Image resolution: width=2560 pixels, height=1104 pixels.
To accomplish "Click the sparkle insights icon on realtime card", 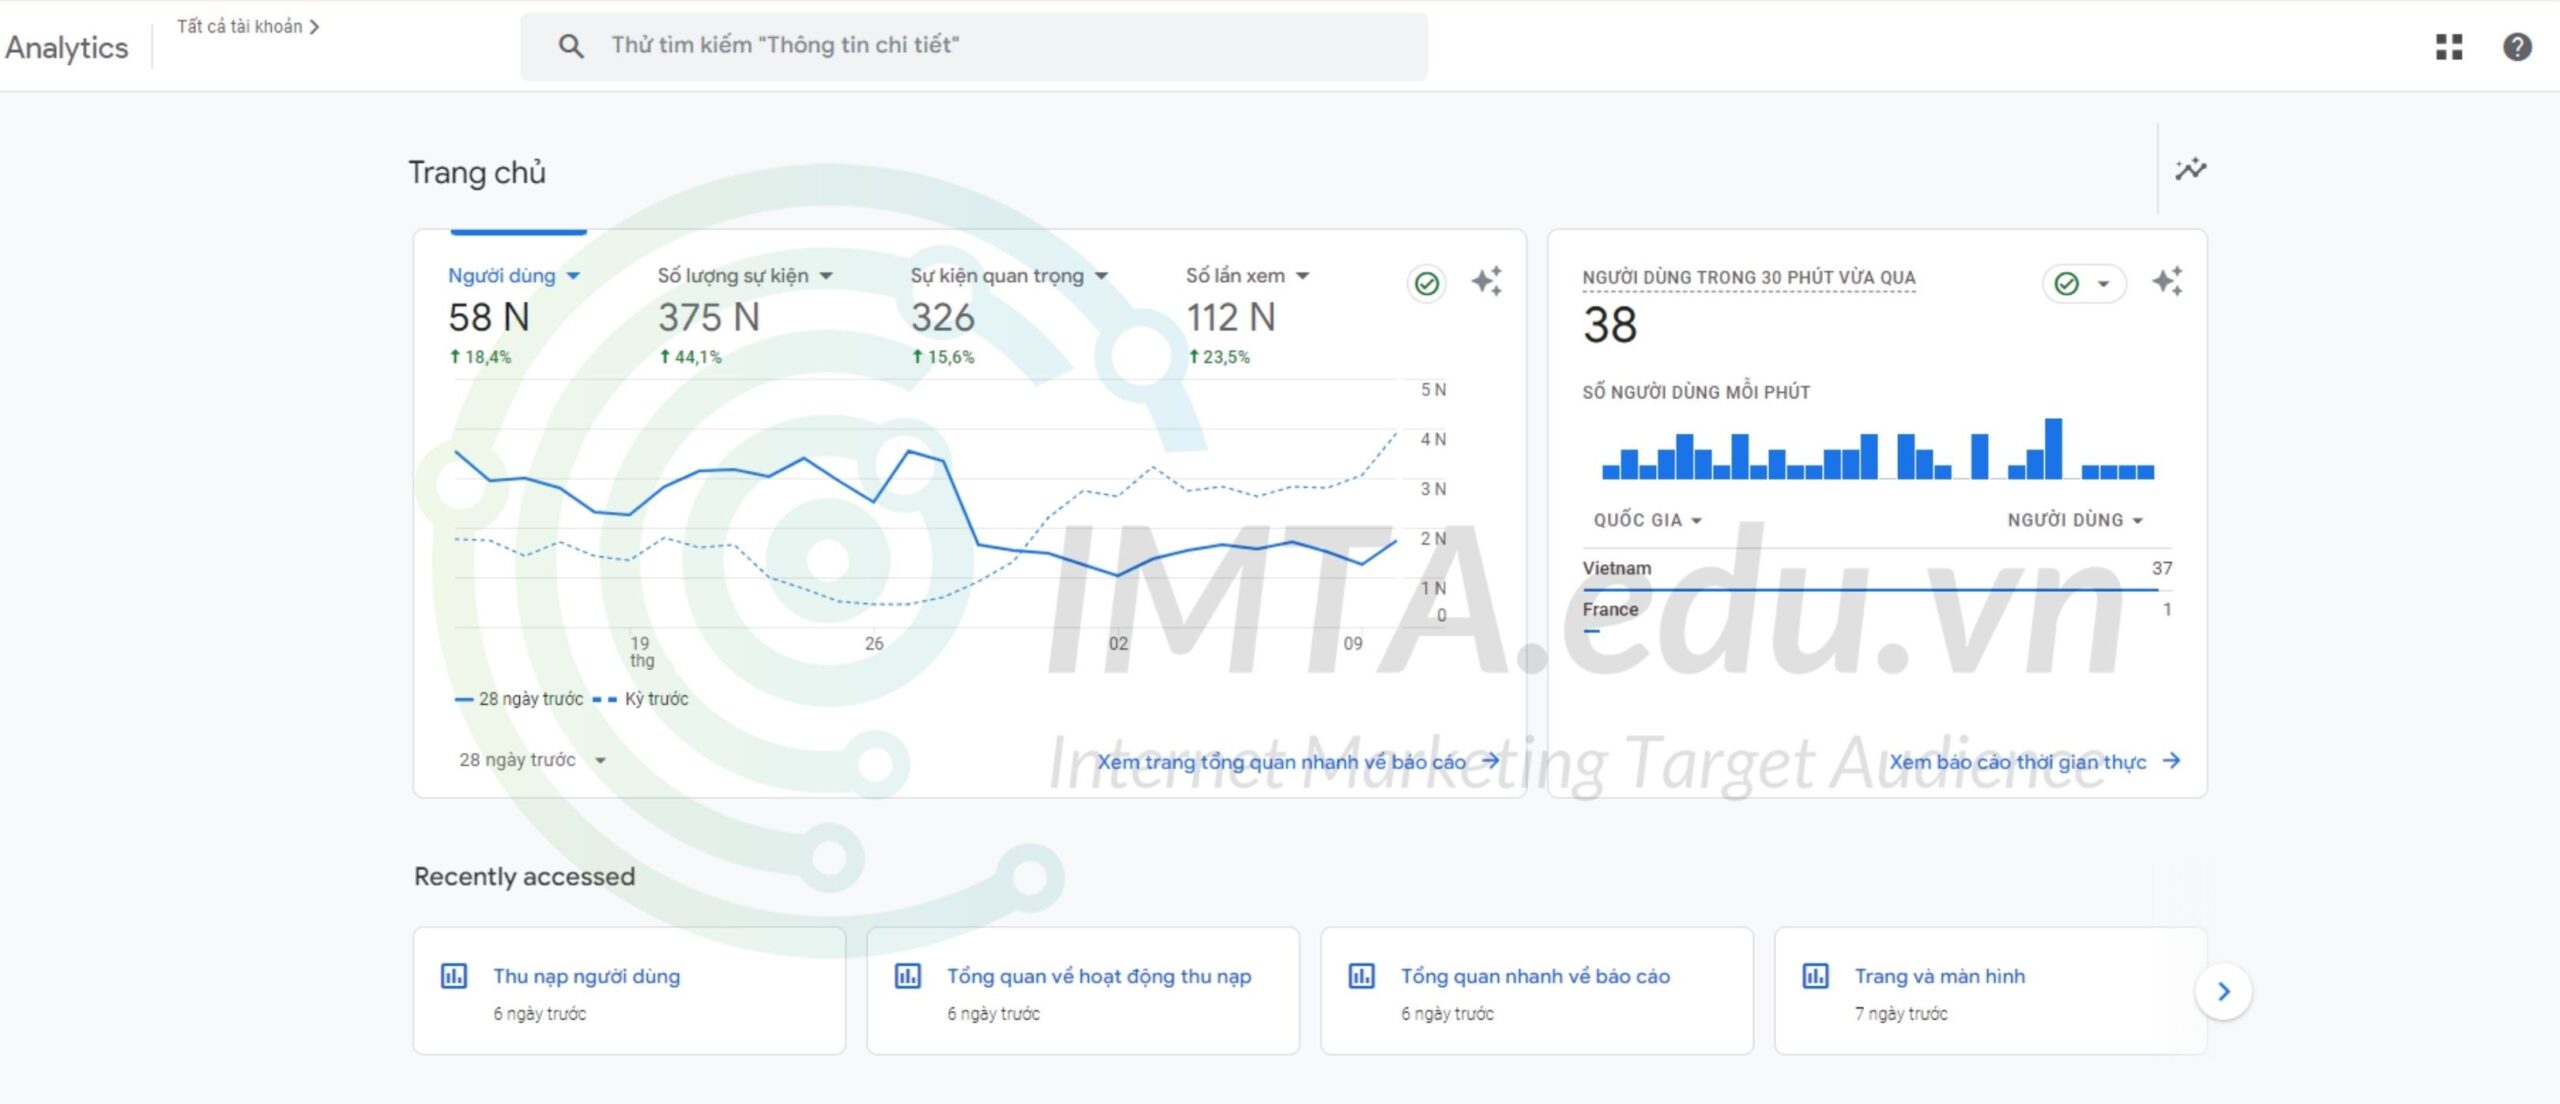I will pos(2167,281).
